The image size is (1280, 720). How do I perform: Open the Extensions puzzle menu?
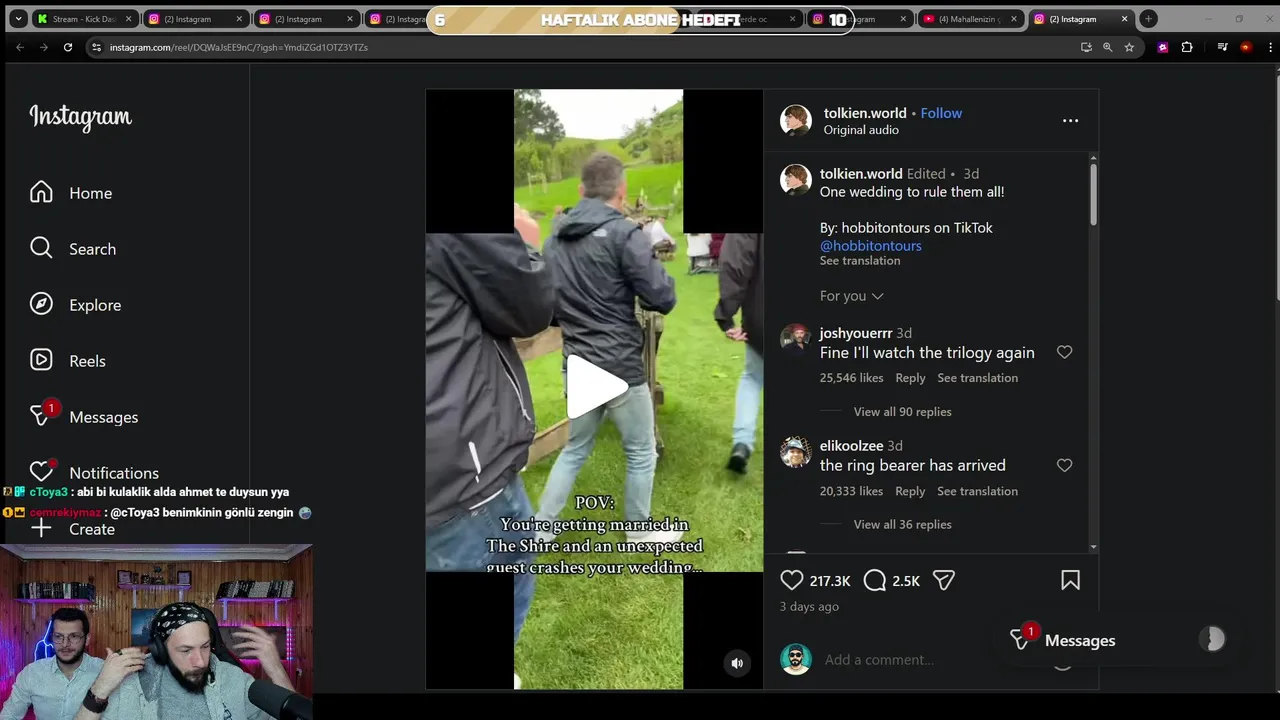(x=1187, y=47)
